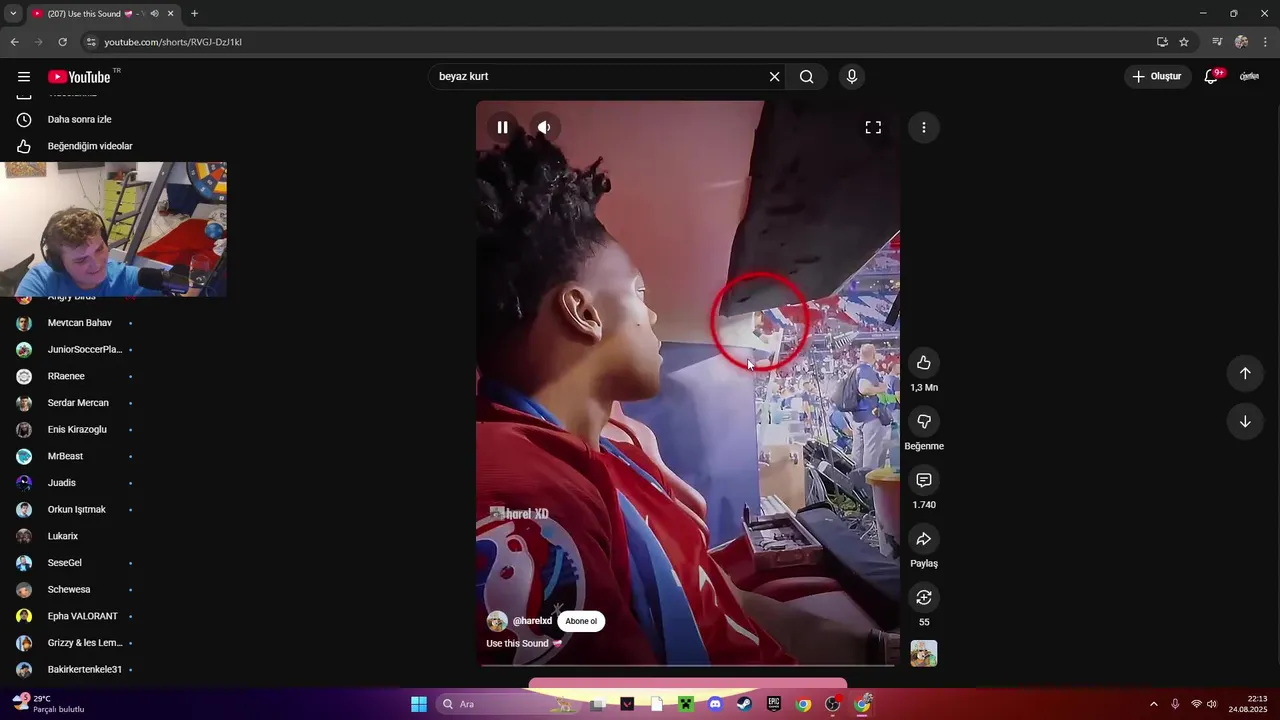This screenshot has height=720, width=1280.
Task: Go to YouTube home via logo
Action: point(79,77)
